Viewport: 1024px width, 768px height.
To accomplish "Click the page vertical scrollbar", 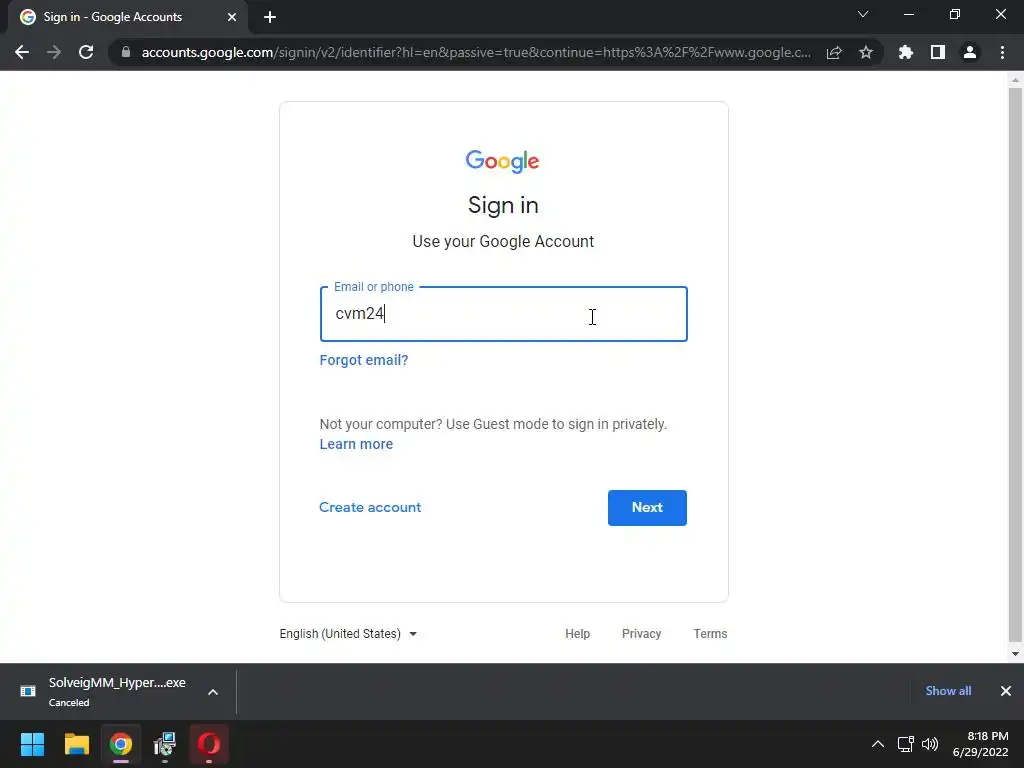I will [1015, 365].
